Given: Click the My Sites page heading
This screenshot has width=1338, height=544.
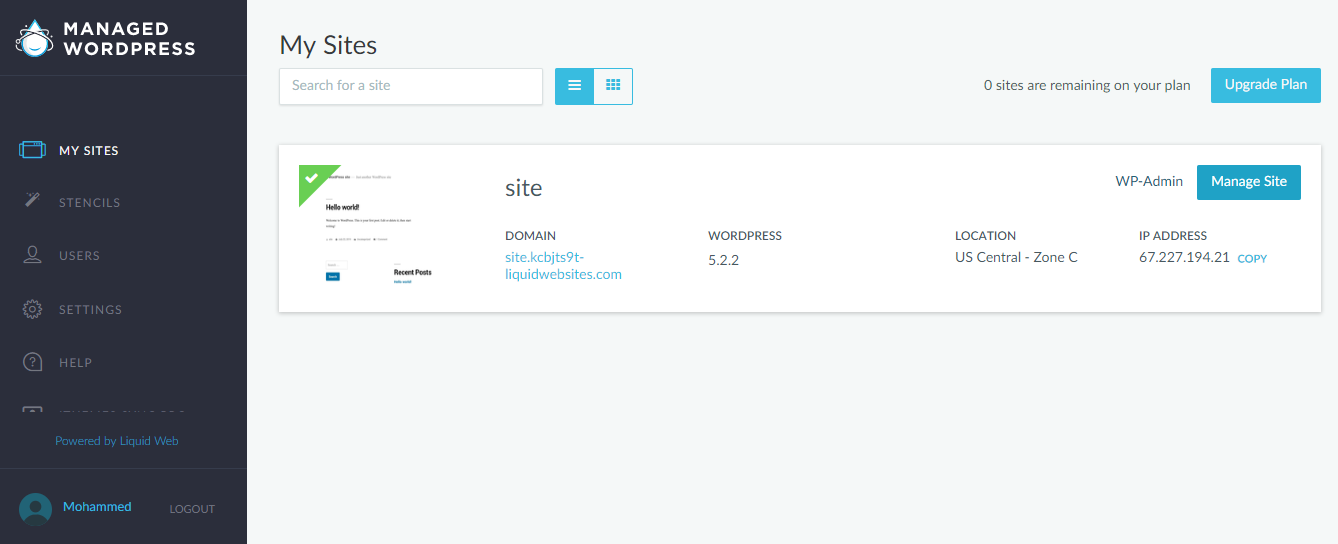Looking at the screenshot, I should pyautogui.click(x=328, y=44).
